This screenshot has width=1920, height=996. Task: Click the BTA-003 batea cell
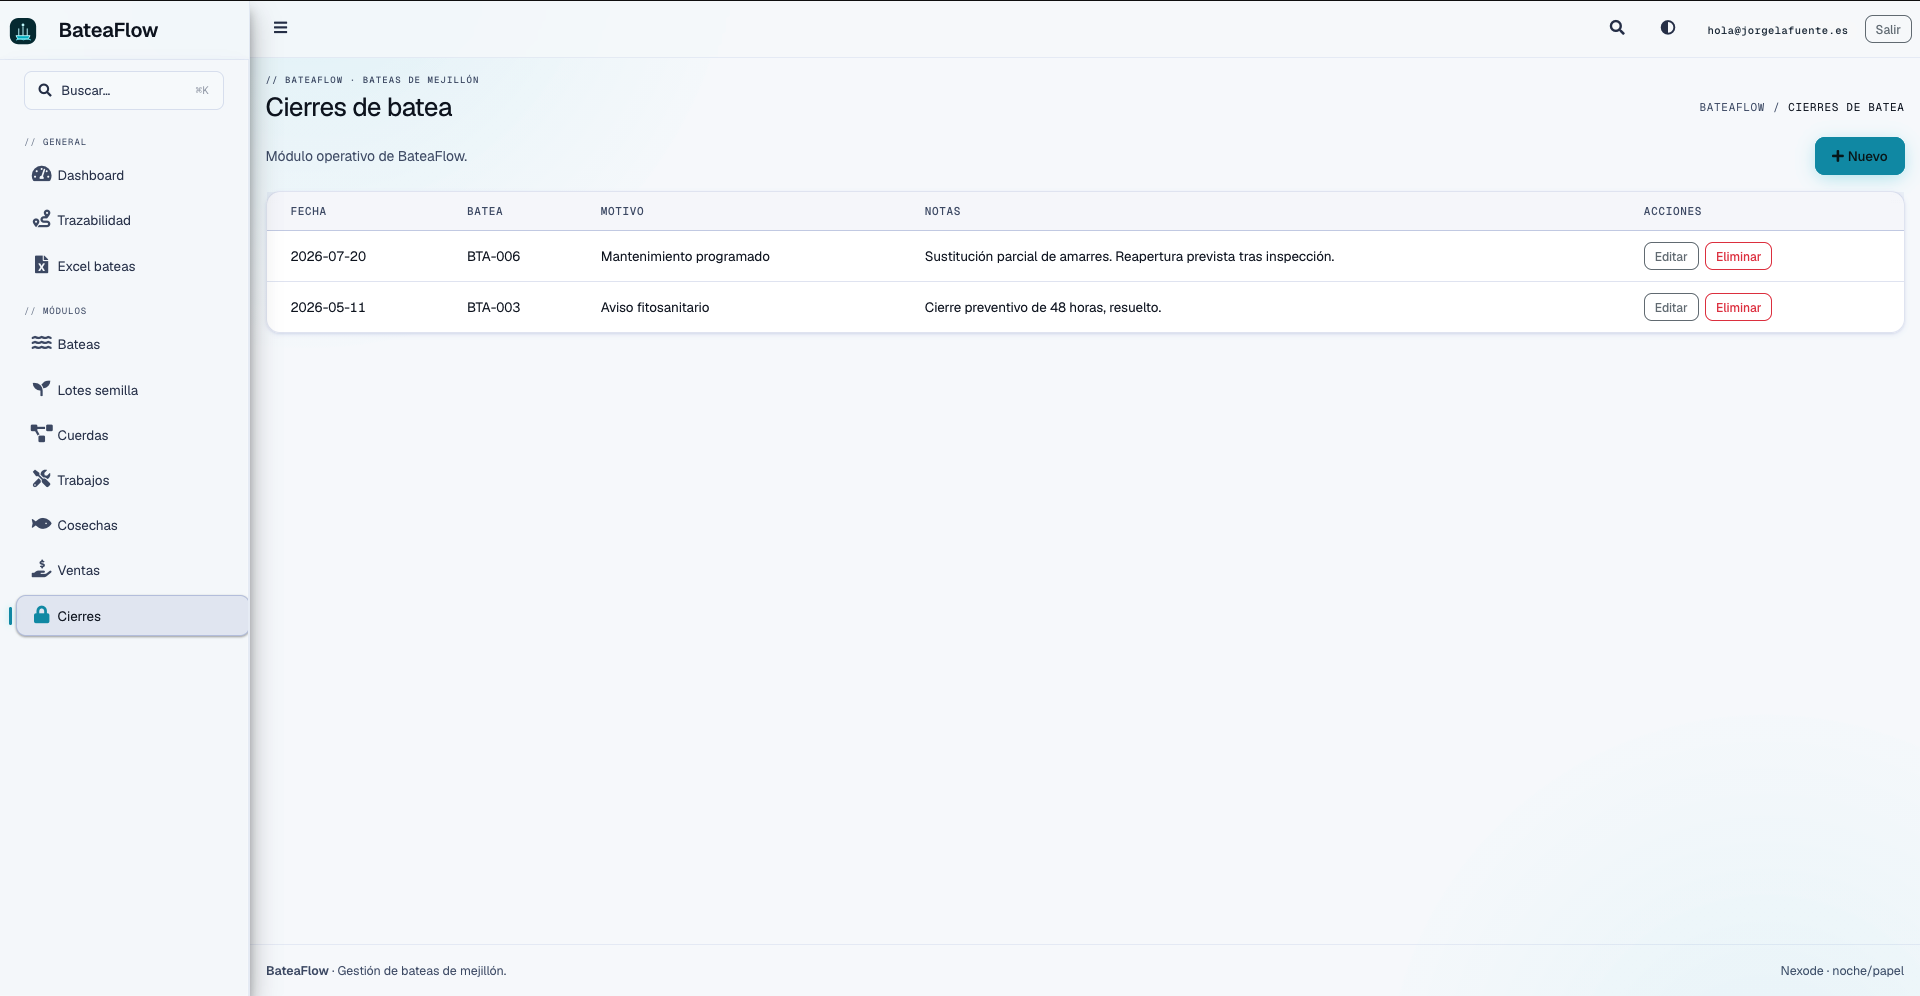[493, 307]
